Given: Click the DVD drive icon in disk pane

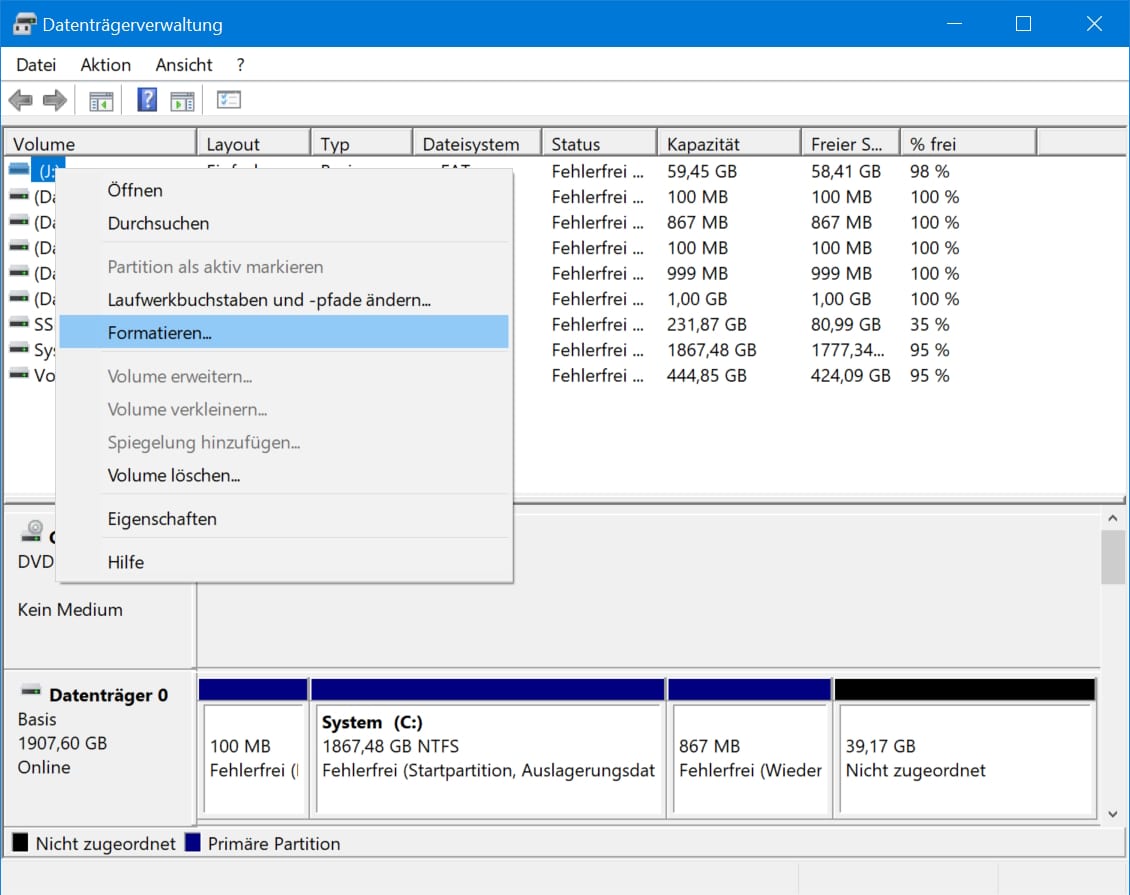Looking at the screenshot, I should (32, 530).
